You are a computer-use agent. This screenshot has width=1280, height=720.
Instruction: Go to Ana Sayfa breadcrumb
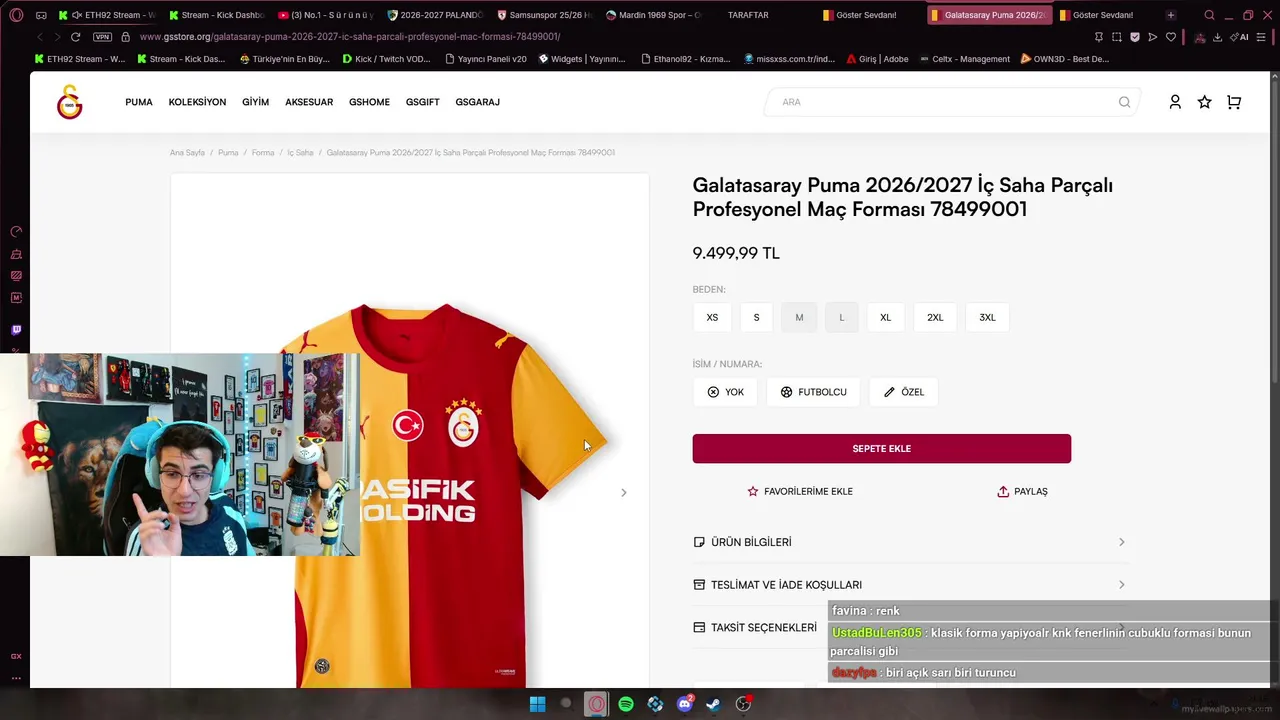[x=187, y=153]
